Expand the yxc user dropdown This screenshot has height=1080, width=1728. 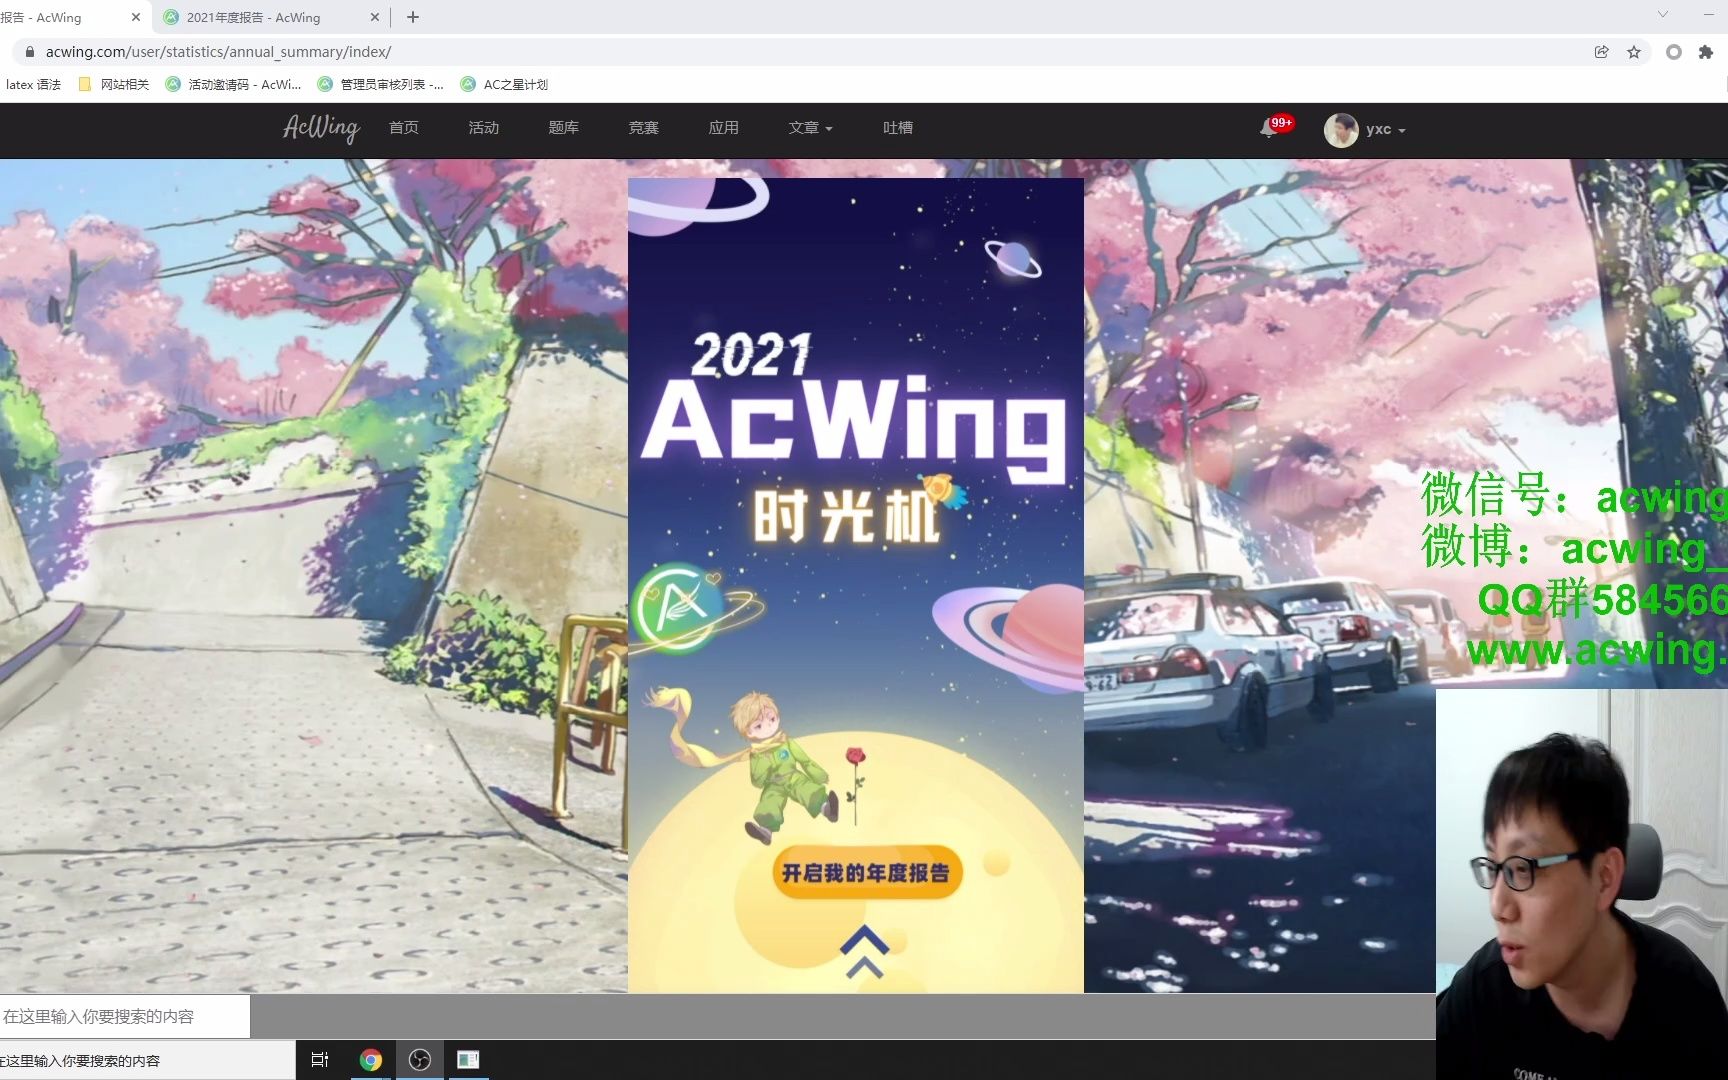pos(1386,130)
